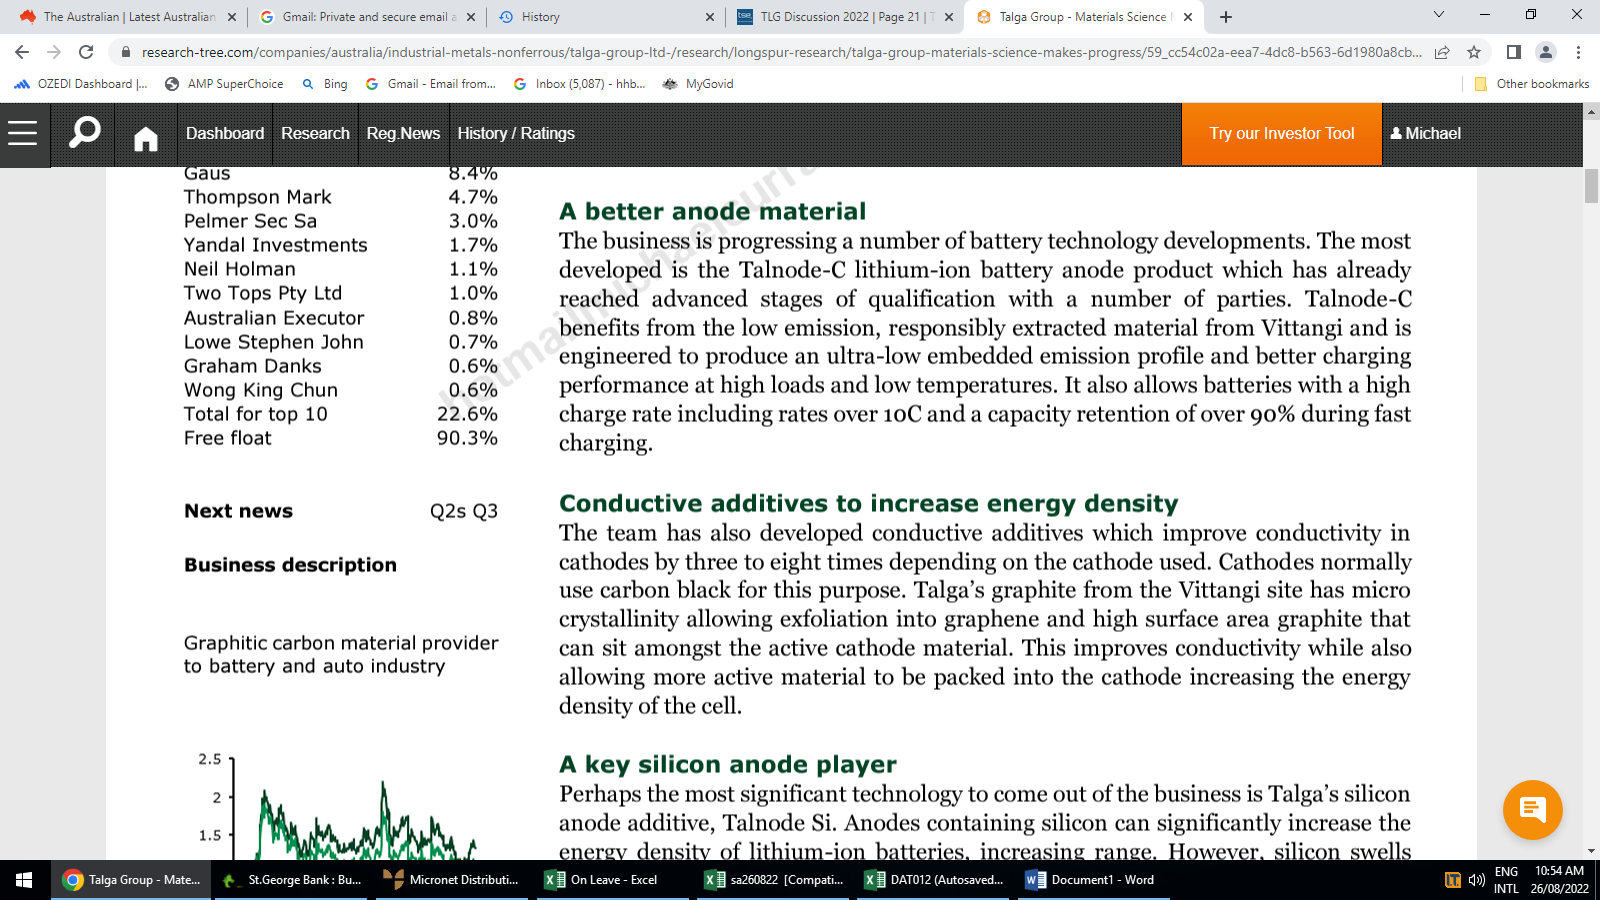The image size is (1600, 900).
Task: Click browser back arrow
Action: 22,52
